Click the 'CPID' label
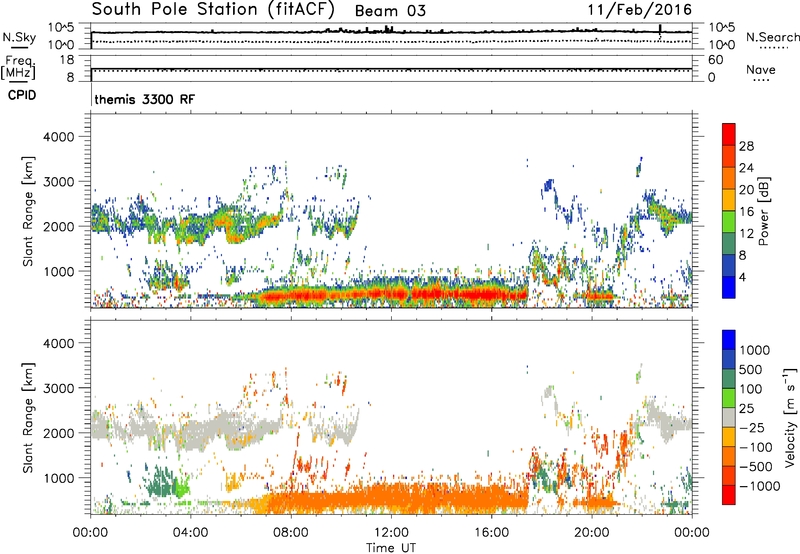Viewport: 800px width, 554px height. click(22, 95)
